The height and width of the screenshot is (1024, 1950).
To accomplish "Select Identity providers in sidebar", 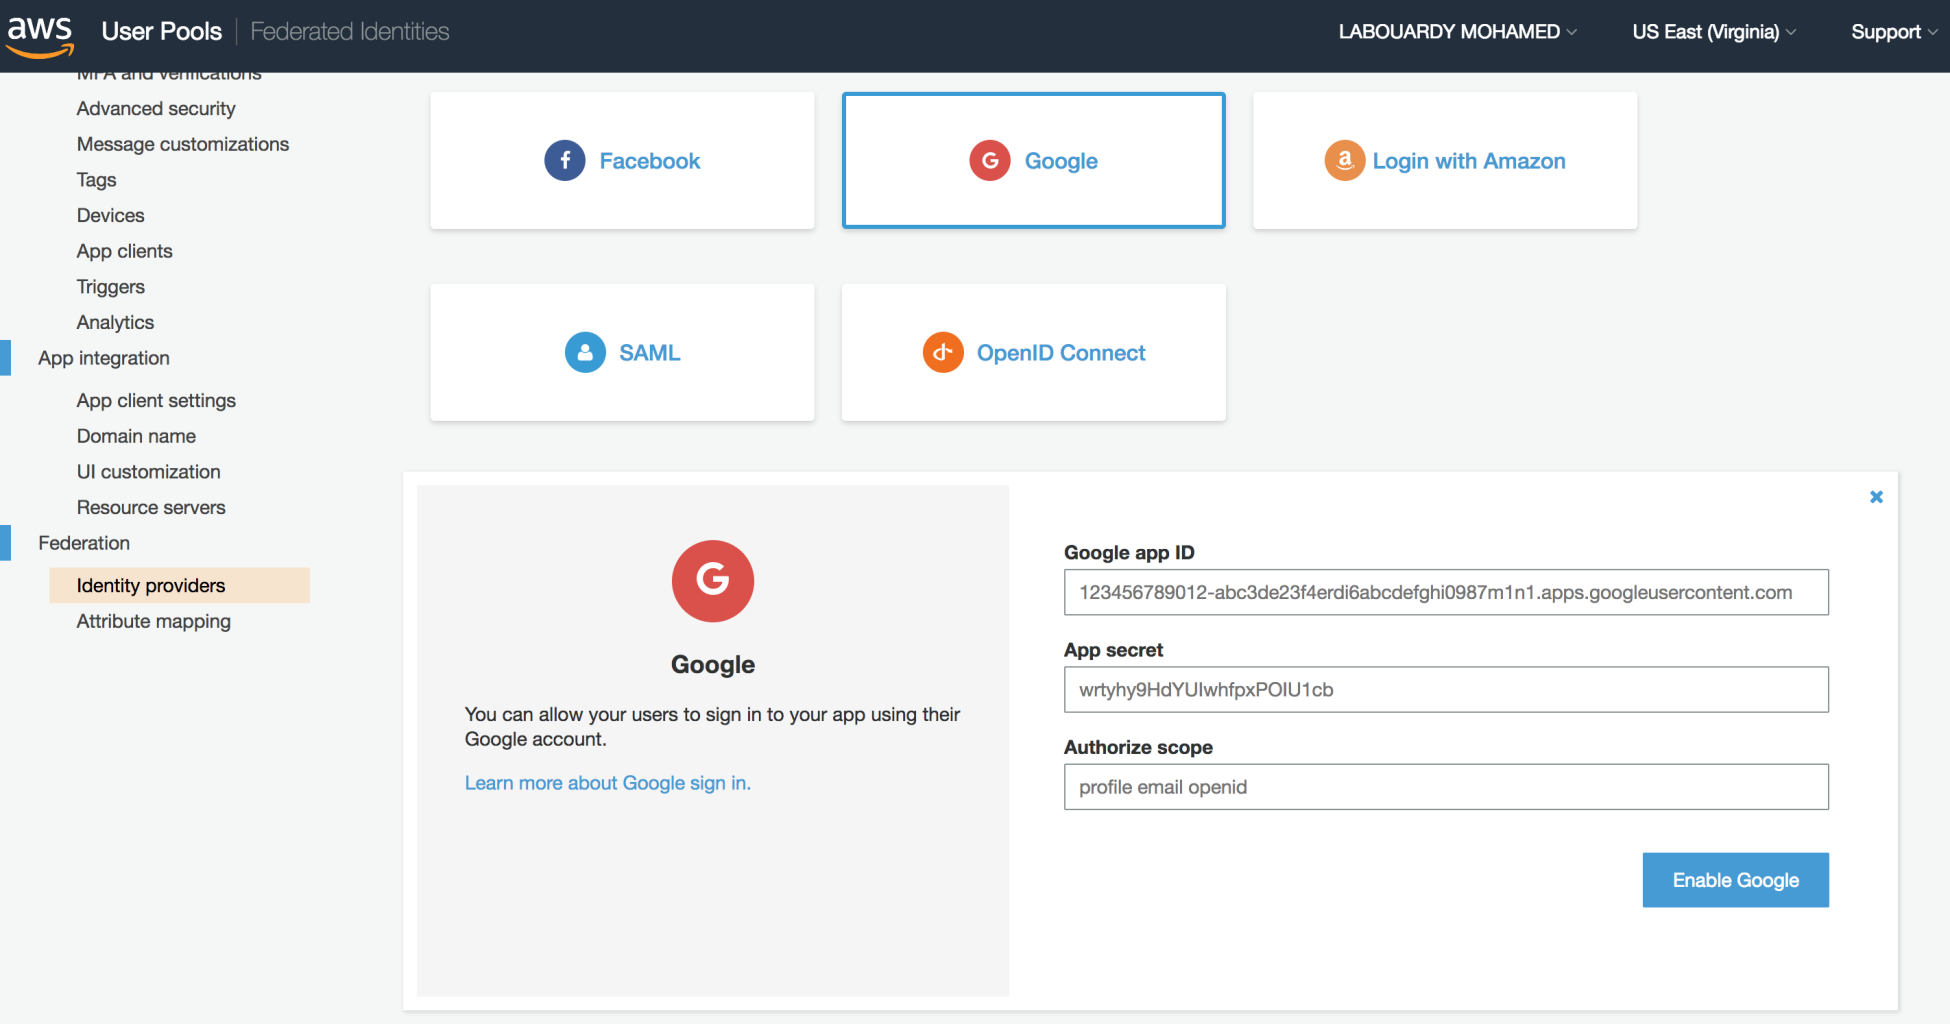I will [180, 585].
